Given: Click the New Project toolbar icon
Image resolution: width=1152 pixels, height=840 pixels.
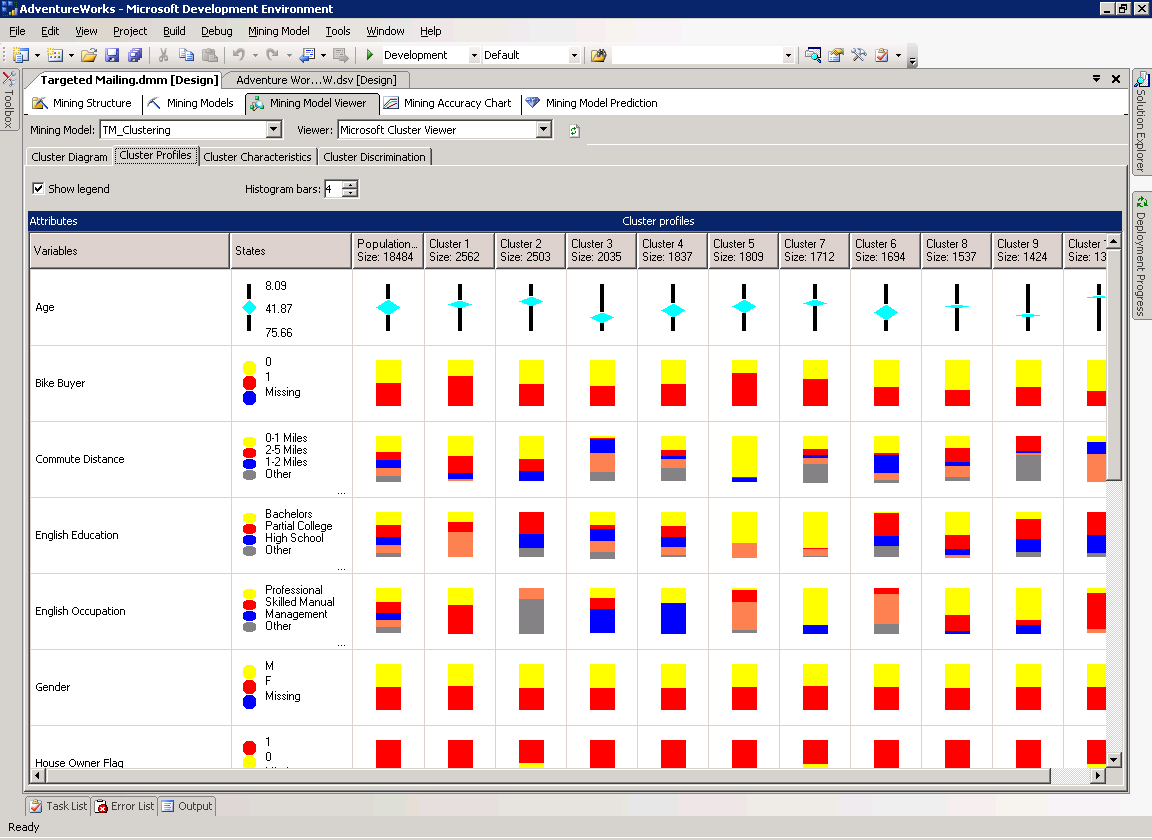Looking at the screenshot, I should [x=21, y=55].
